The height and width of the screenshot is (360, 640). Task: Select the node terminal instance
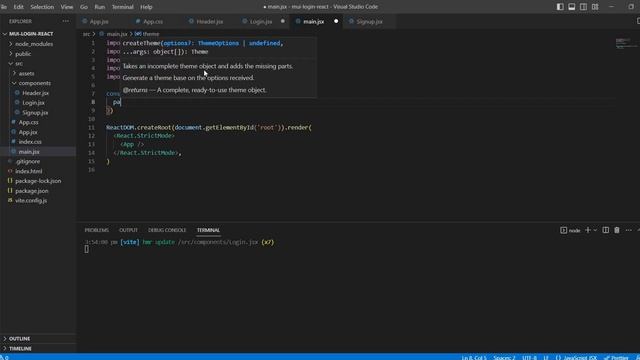[570, 230]
